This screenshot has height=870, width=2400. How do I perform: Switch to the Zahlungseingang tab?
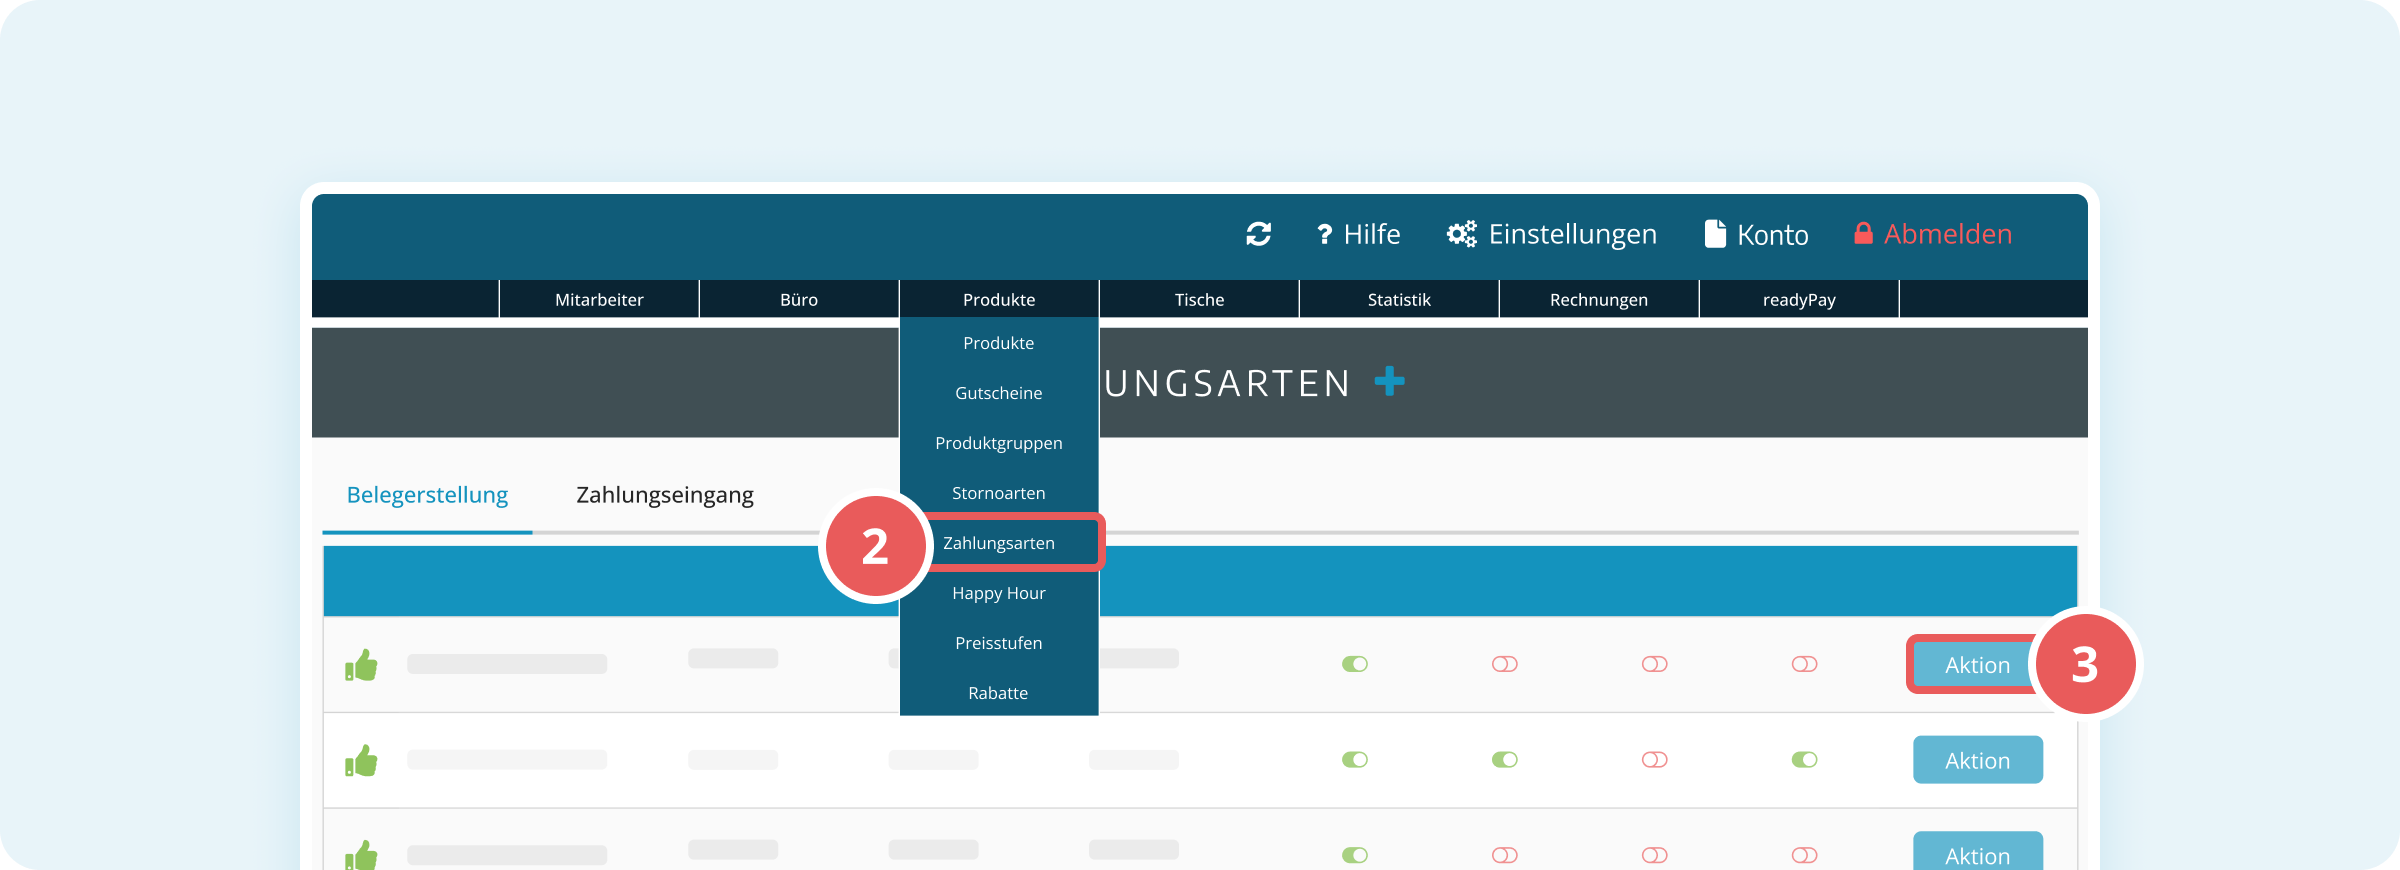[665, 495]
